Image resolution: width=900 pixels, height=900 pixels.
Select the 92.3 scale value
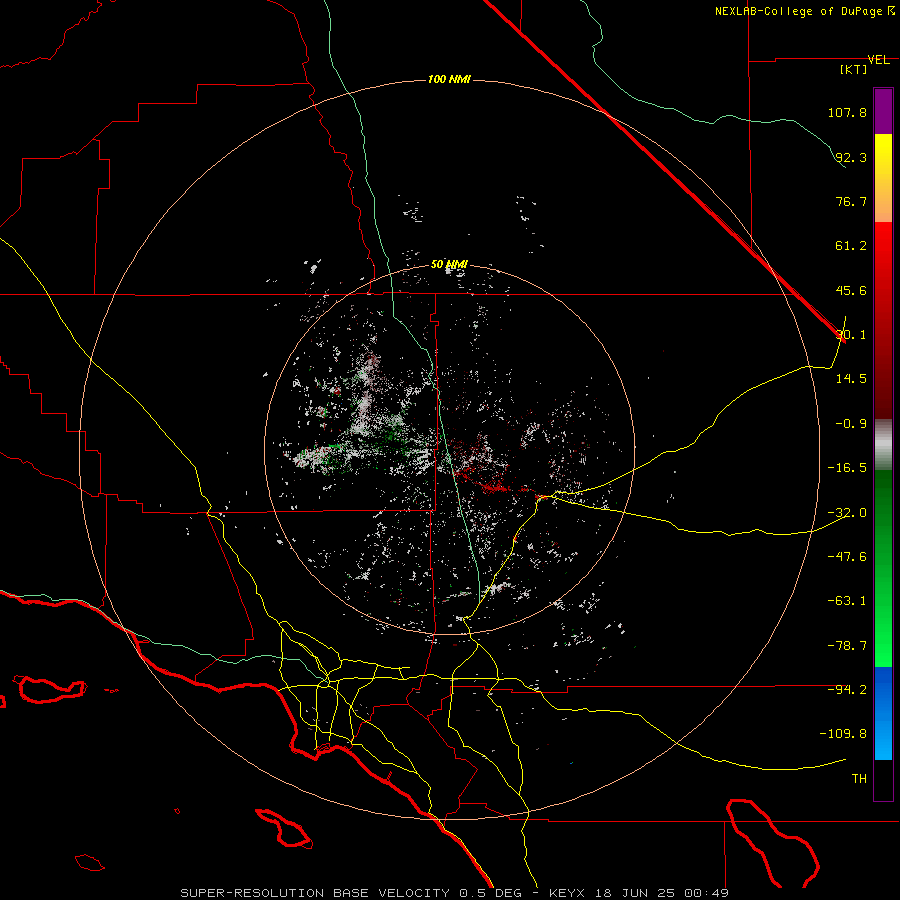851,157
